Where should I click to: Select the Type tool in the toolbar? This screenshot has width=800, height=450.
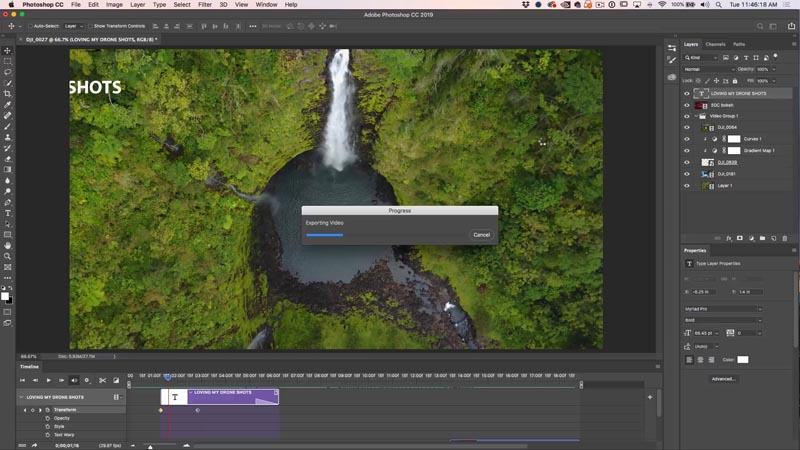(8, 213)
